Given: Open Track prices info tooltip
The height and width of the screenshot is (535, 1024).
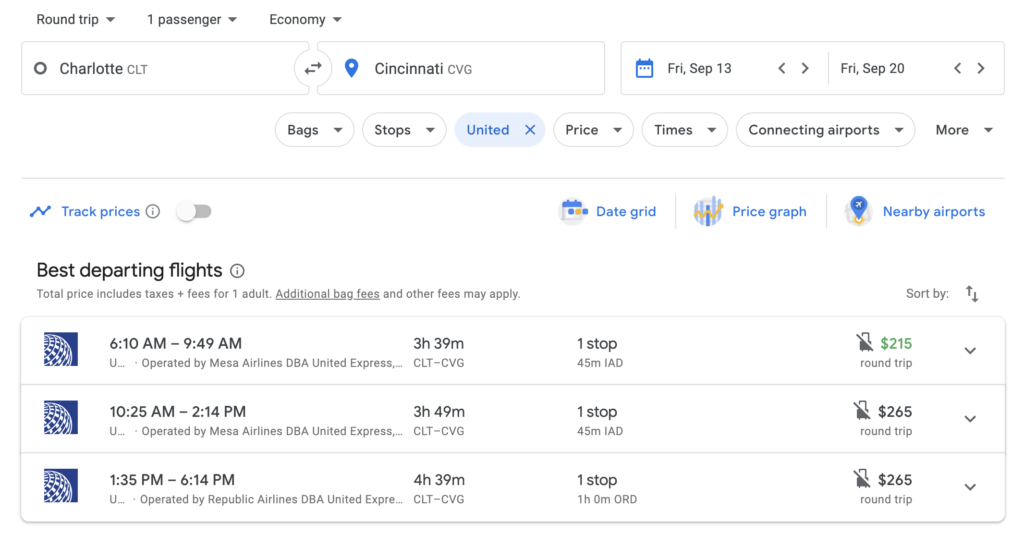Looking at the screenshot, I should coord(153,211).
